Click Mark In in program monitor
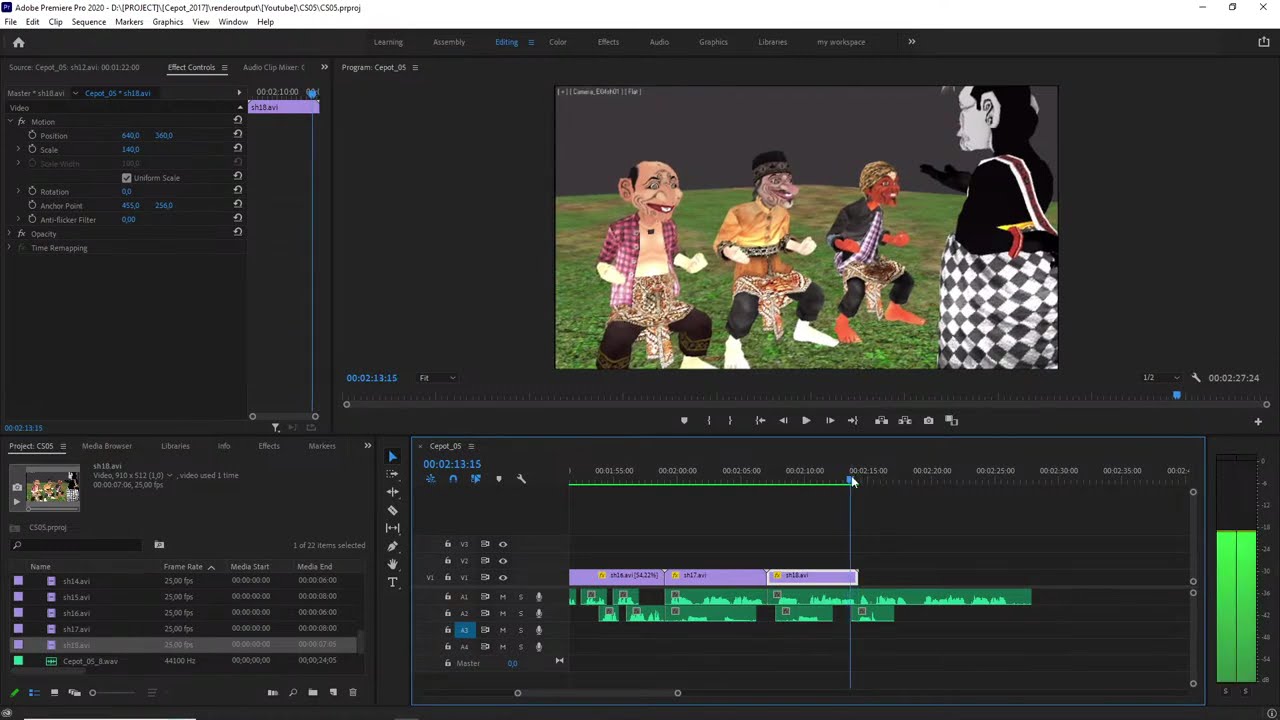1280x720 pixels. (709, 421)
